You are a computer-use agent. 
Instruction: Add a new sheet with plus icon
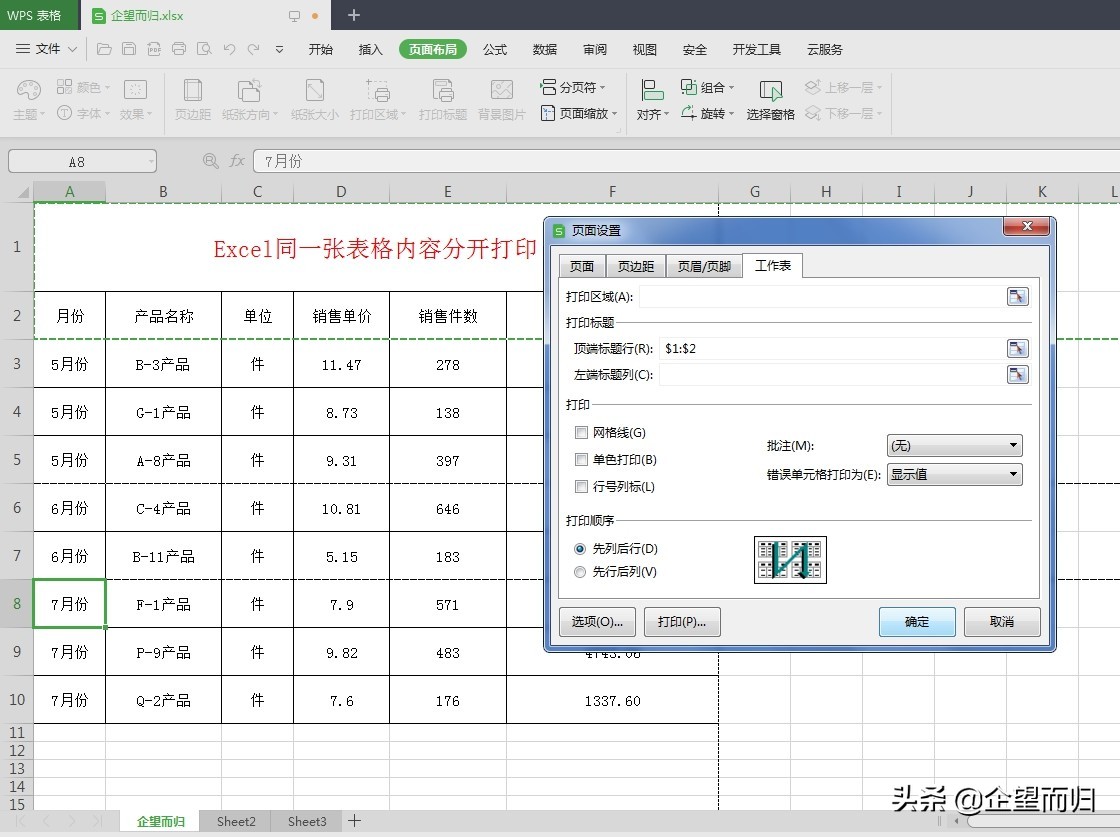coord(354,821)
